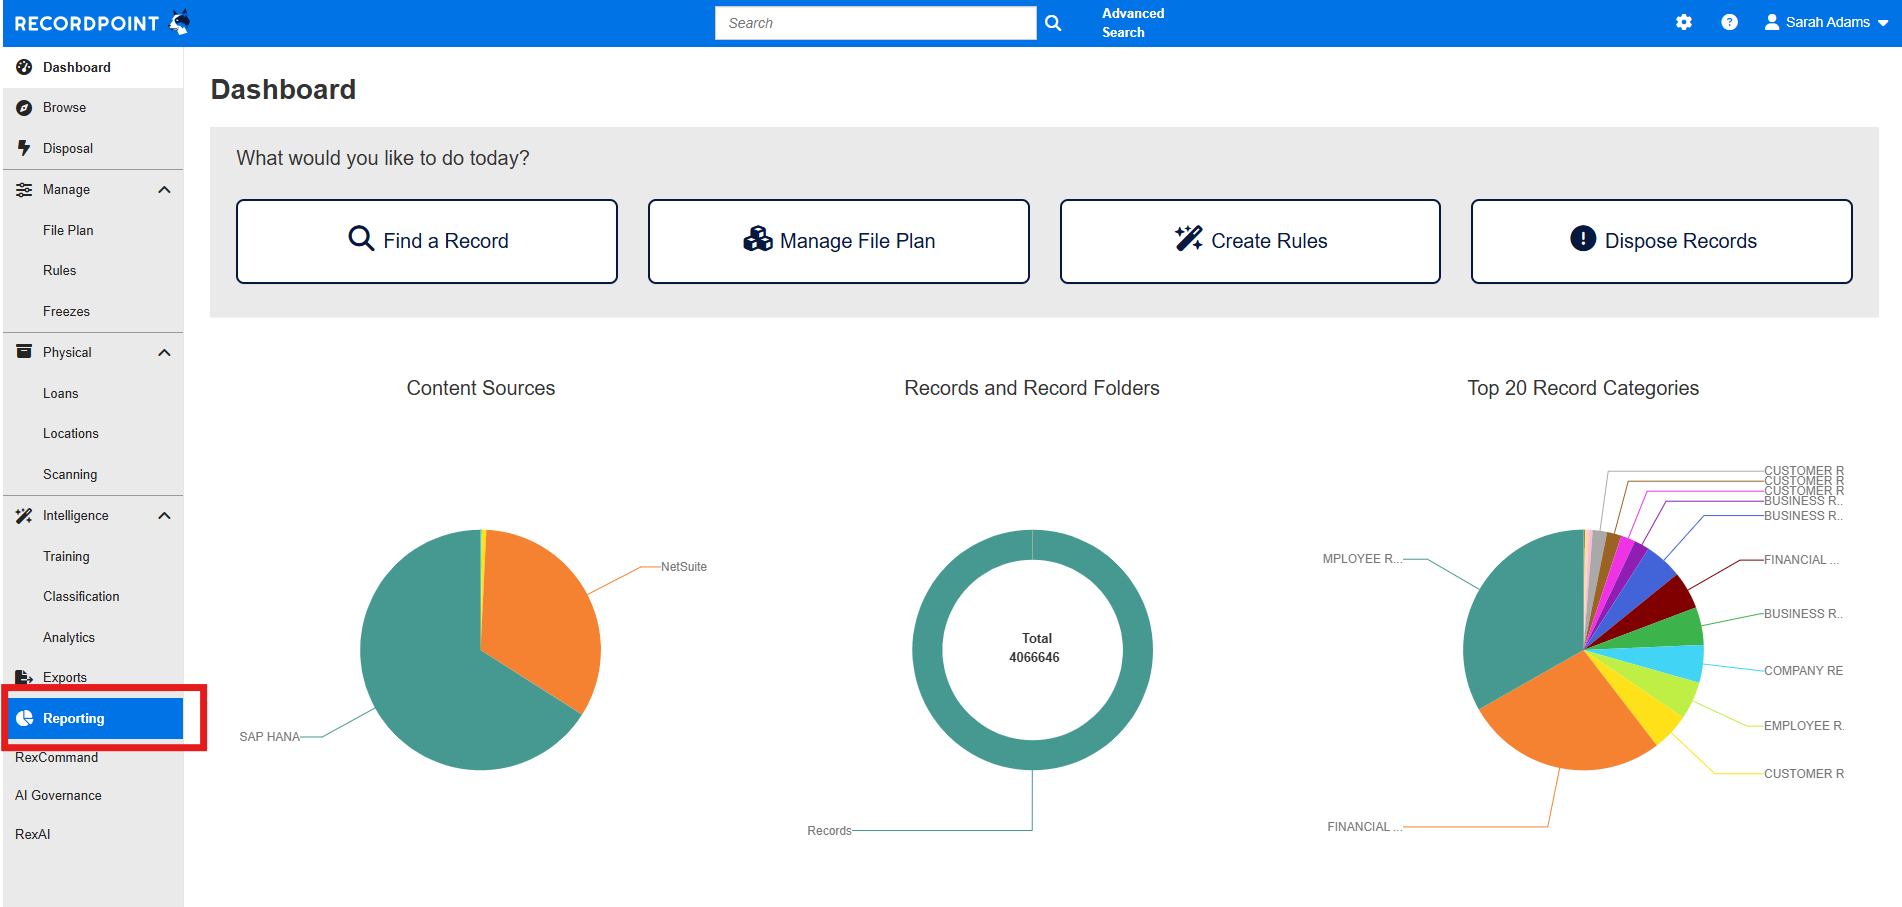Select Classification in the sidebar
Image resolution: width=1902 pixels, height=907 pixels.
pos(81,596)
